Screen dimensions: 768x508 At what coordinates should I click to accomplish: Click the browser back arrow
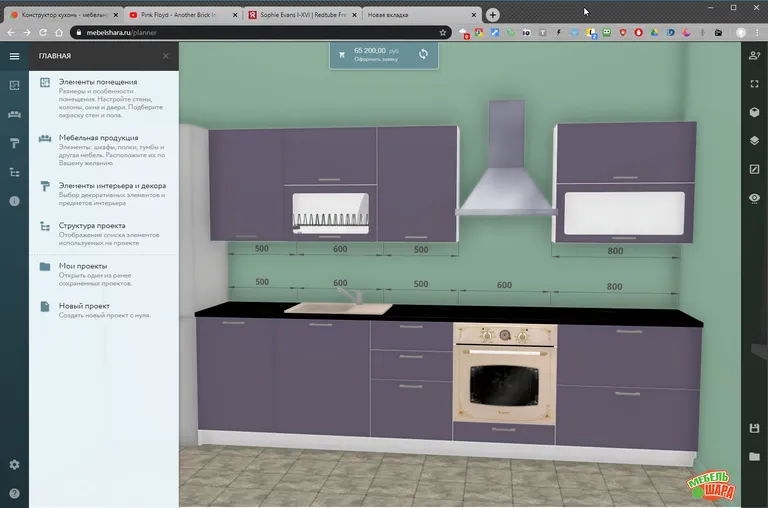(x=11, y=32)
